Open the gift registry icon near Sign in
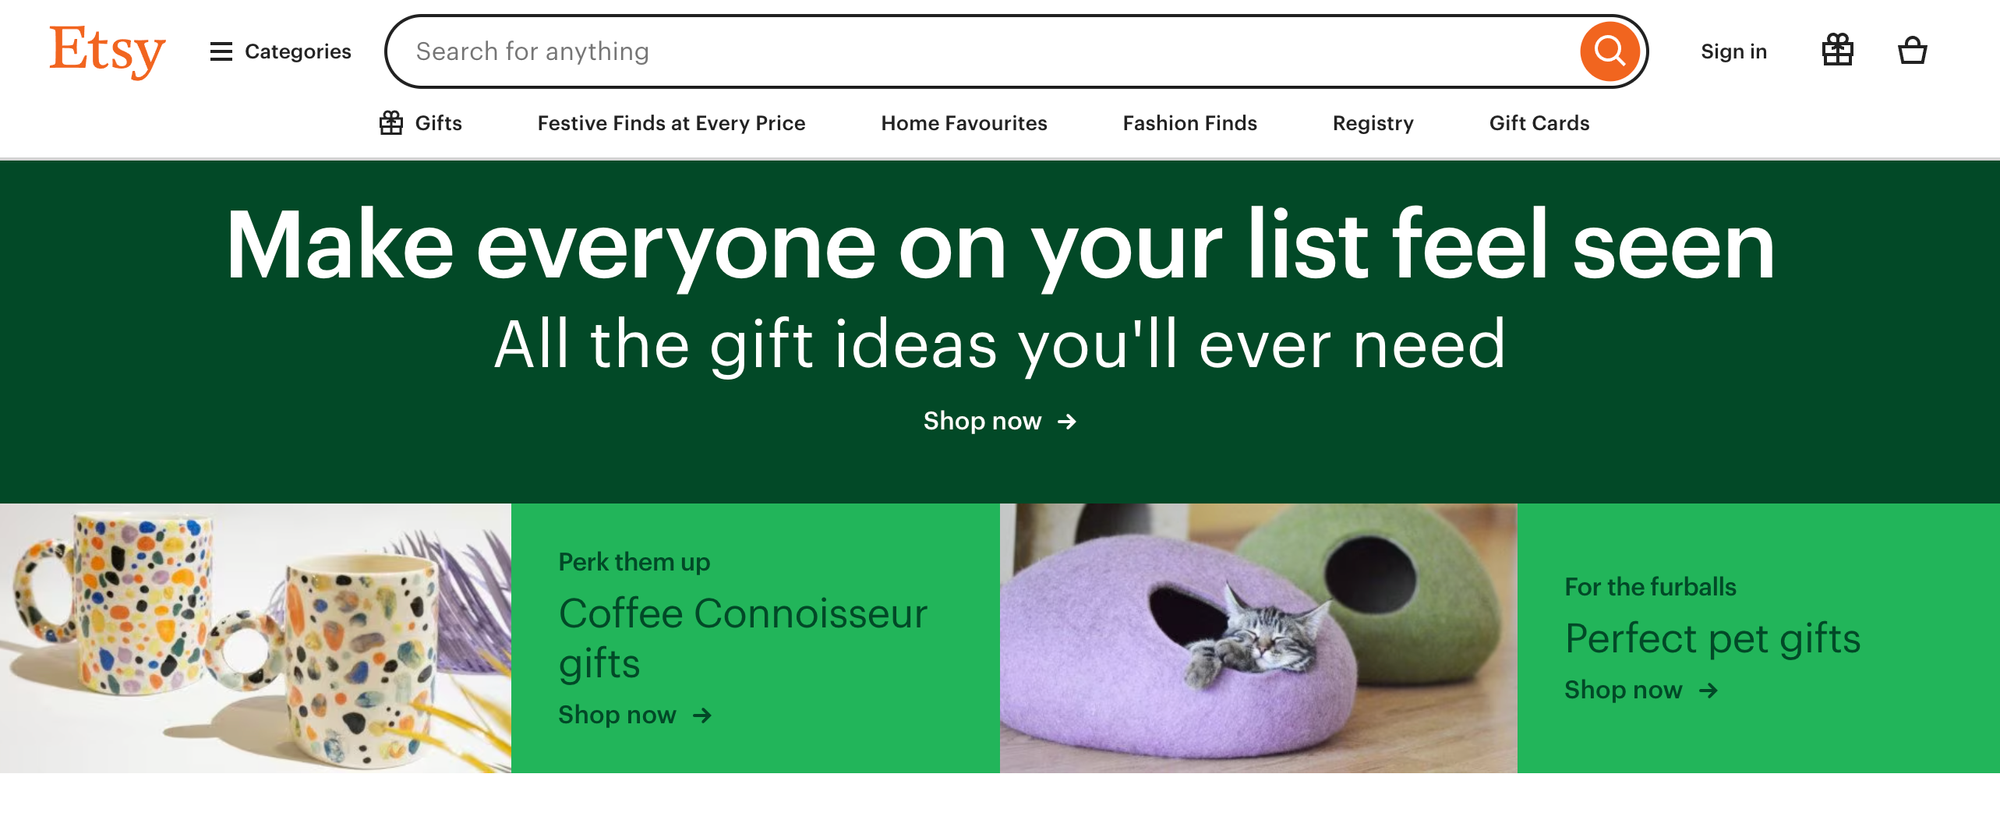The height and width of the screenshot is (819, 2000). coord(1838,50)
